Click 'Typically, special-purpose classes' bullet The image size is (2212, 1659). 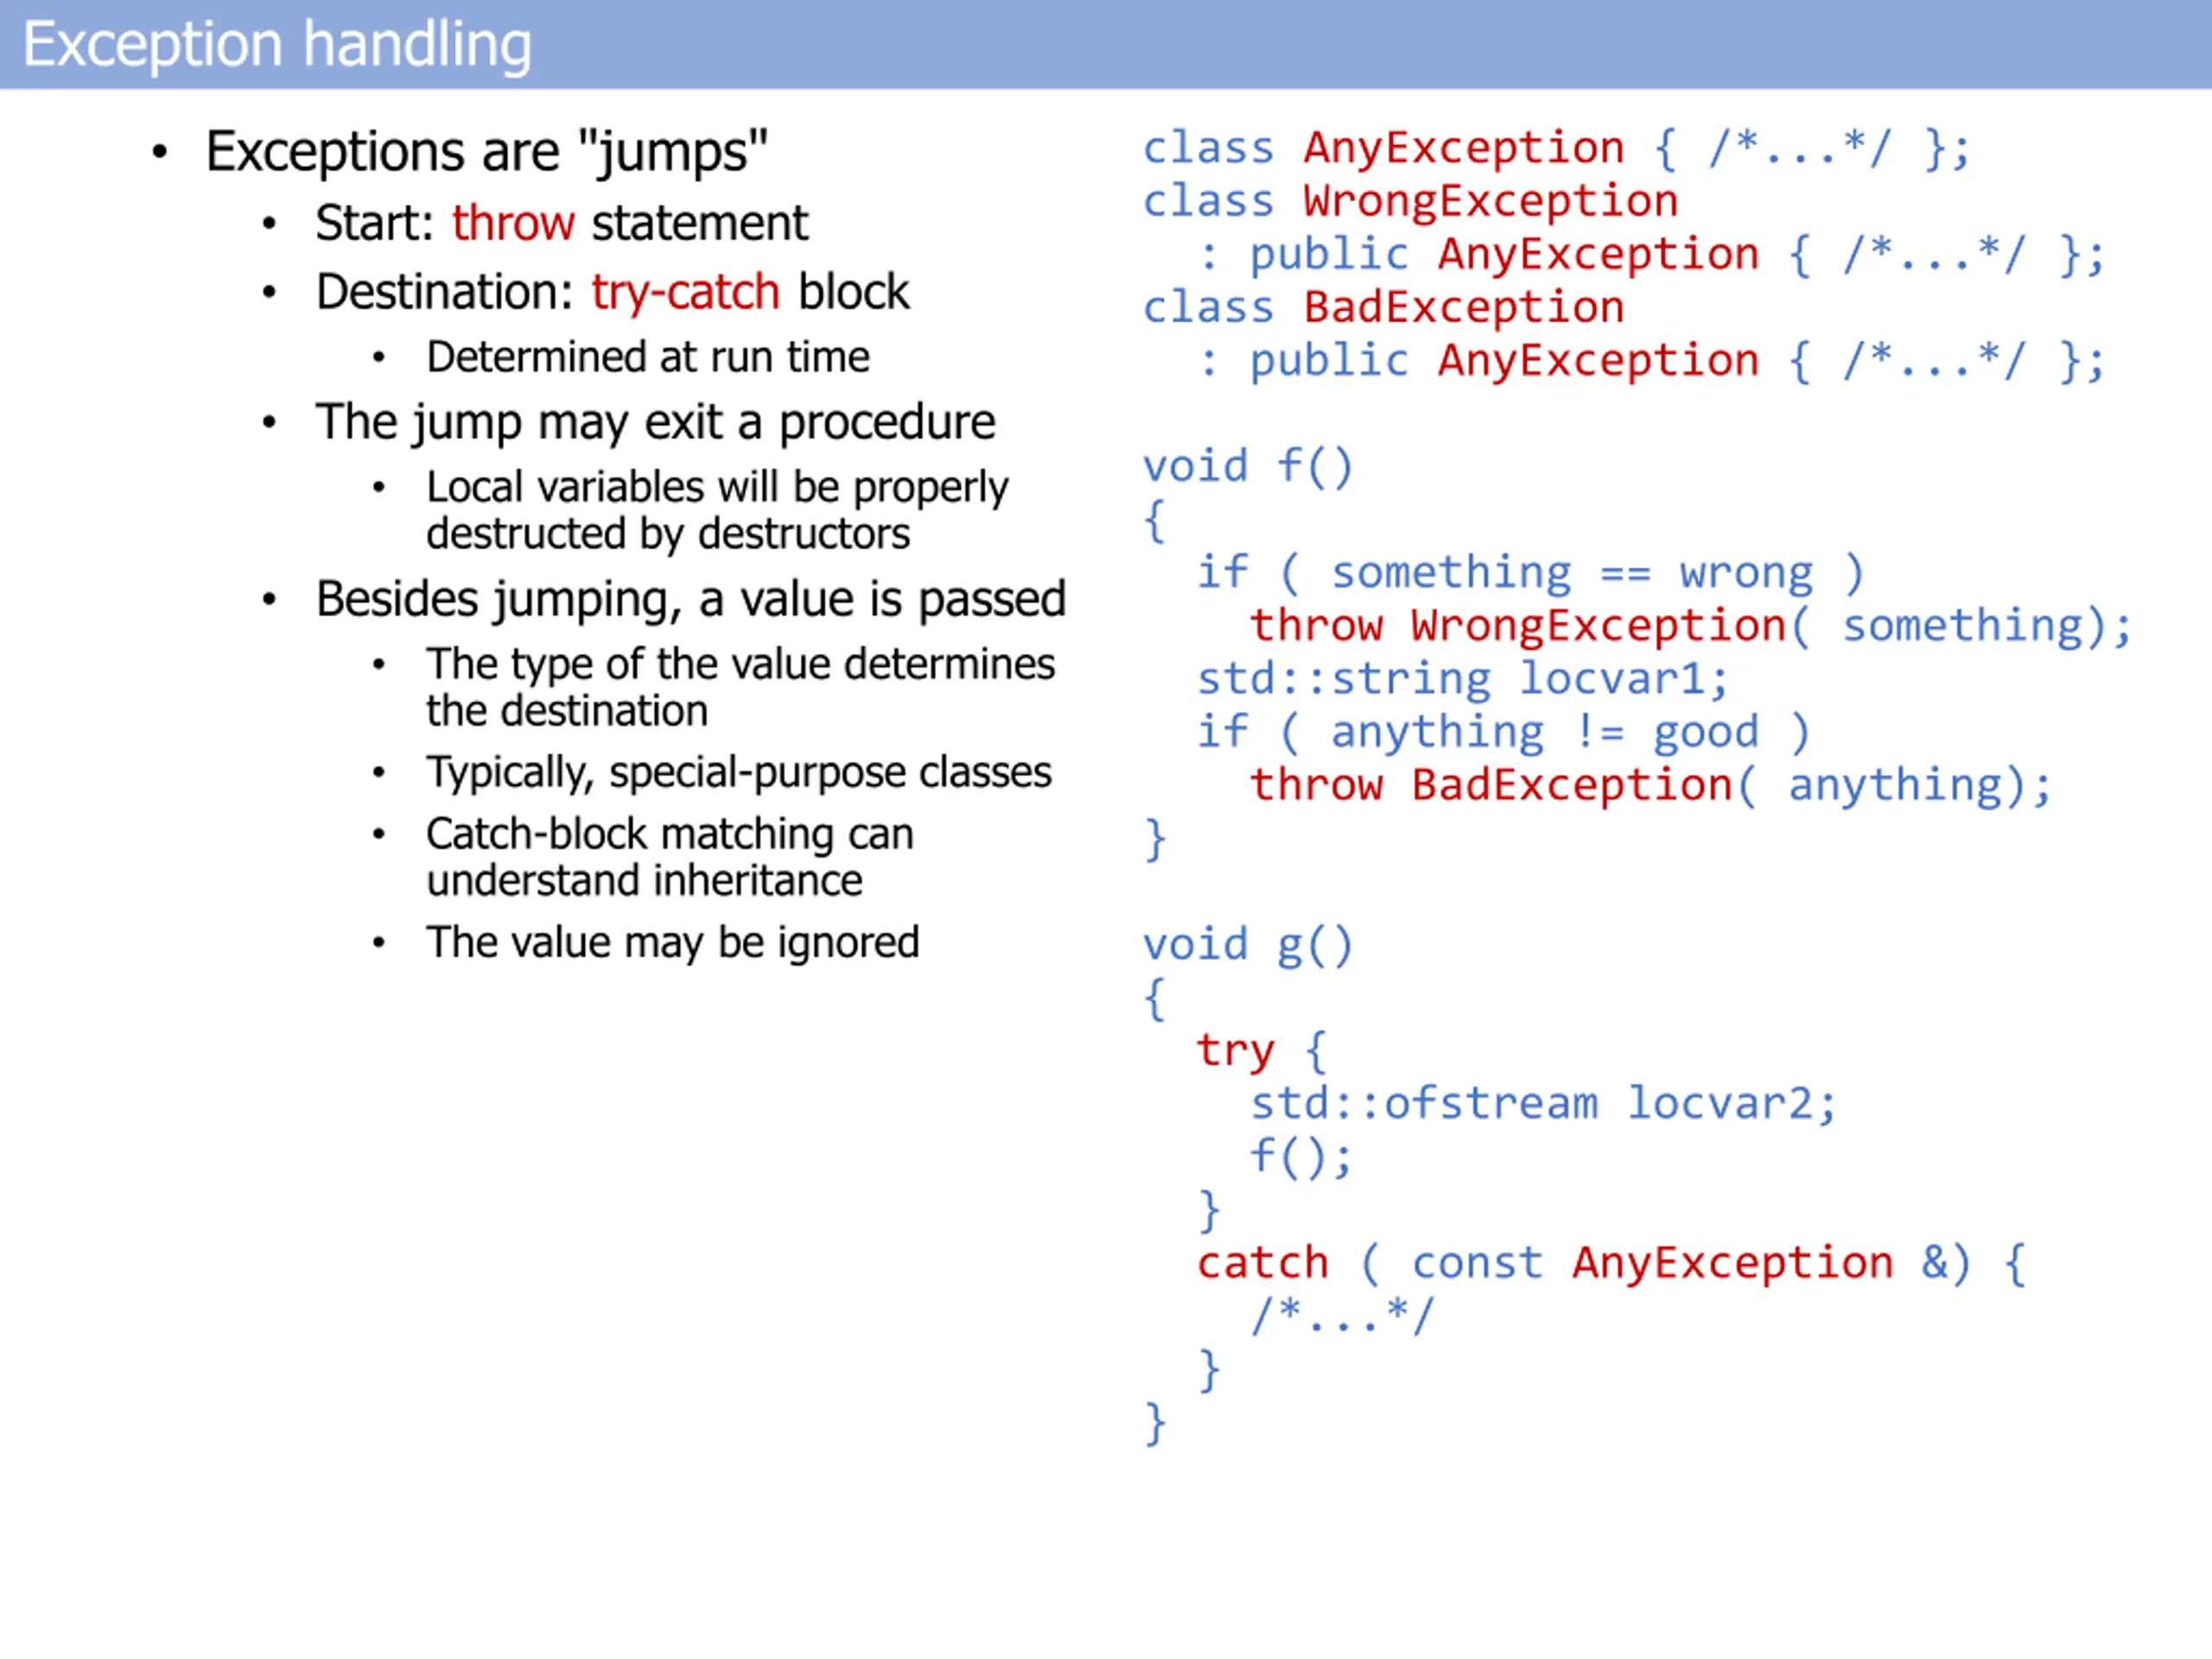[x=739, y=773]
